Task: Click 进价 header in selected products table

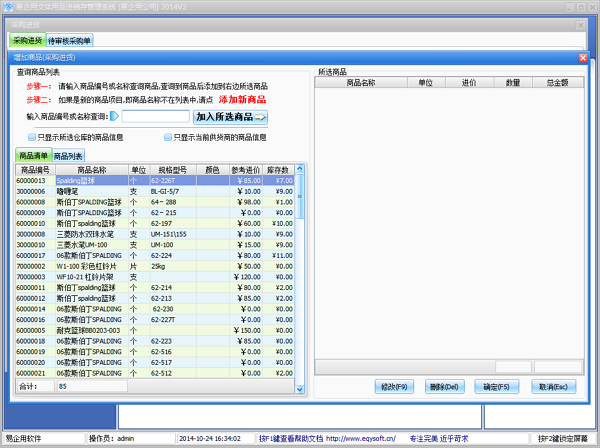Action: point(469,83)
